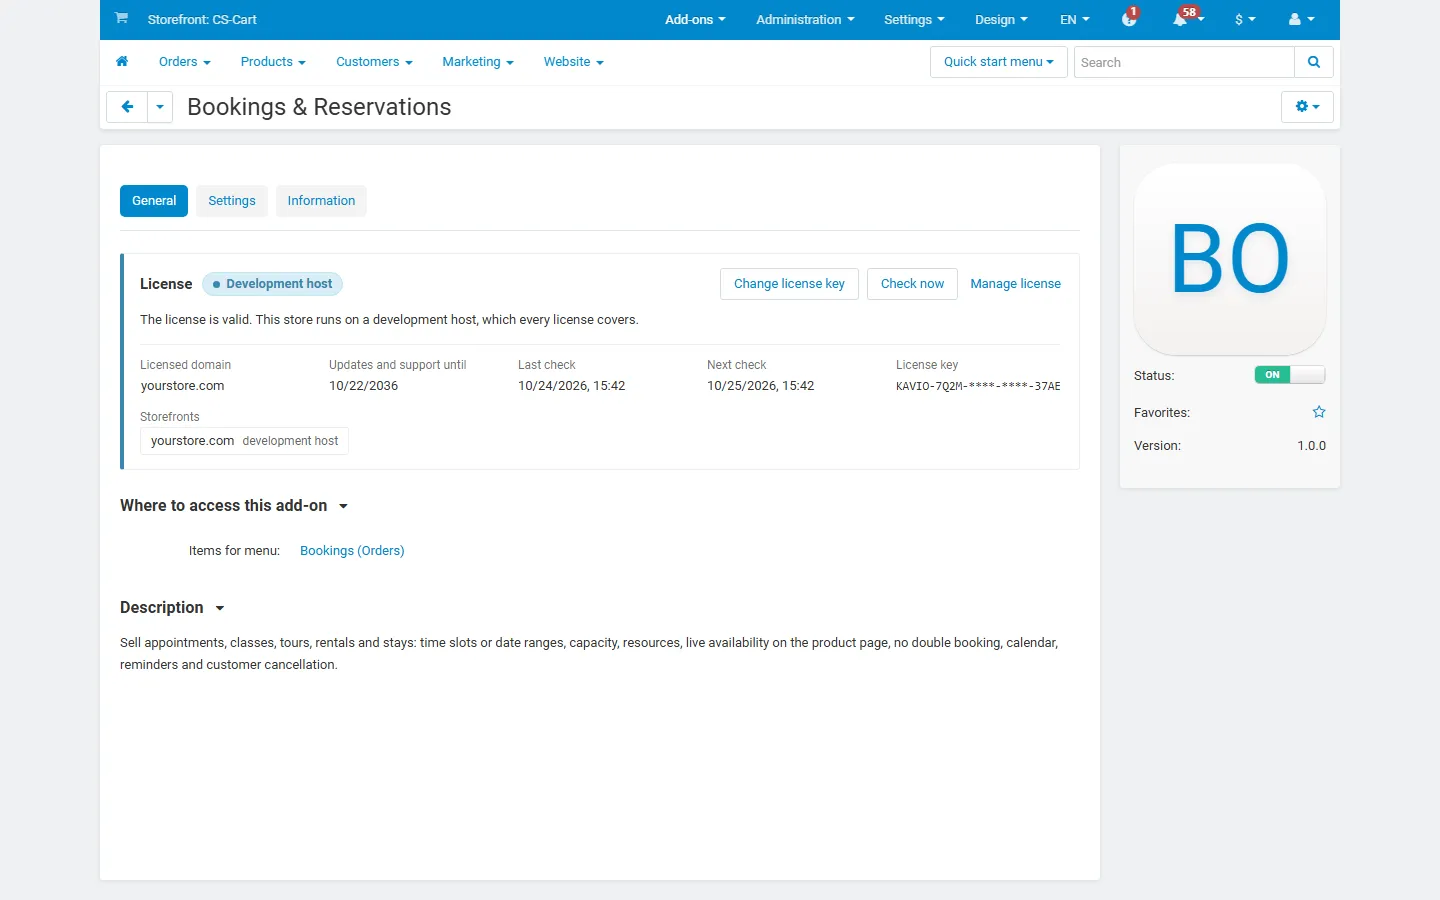Open the dropdown next to back arrow
This screenshot has width=1440, height=900.
click(160, 107)
